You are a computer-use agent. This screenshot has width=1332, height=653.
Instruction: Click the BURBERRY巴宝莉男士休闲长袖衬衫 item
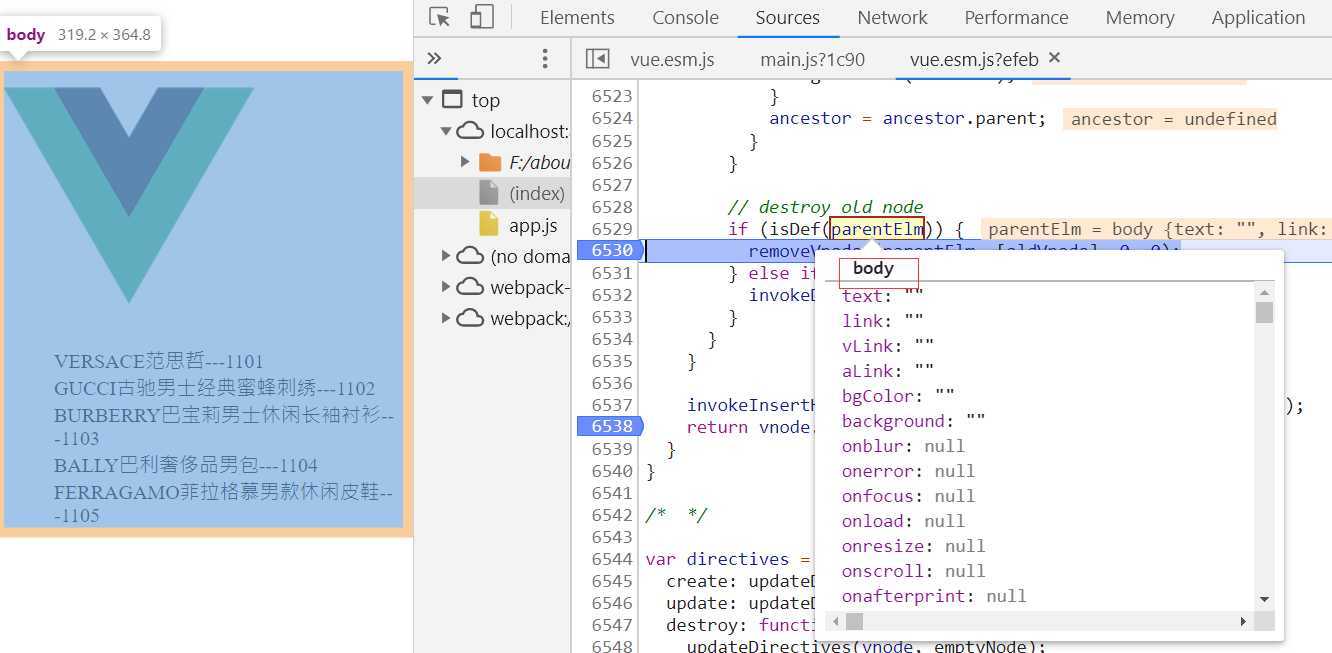(x=224, y=426)
